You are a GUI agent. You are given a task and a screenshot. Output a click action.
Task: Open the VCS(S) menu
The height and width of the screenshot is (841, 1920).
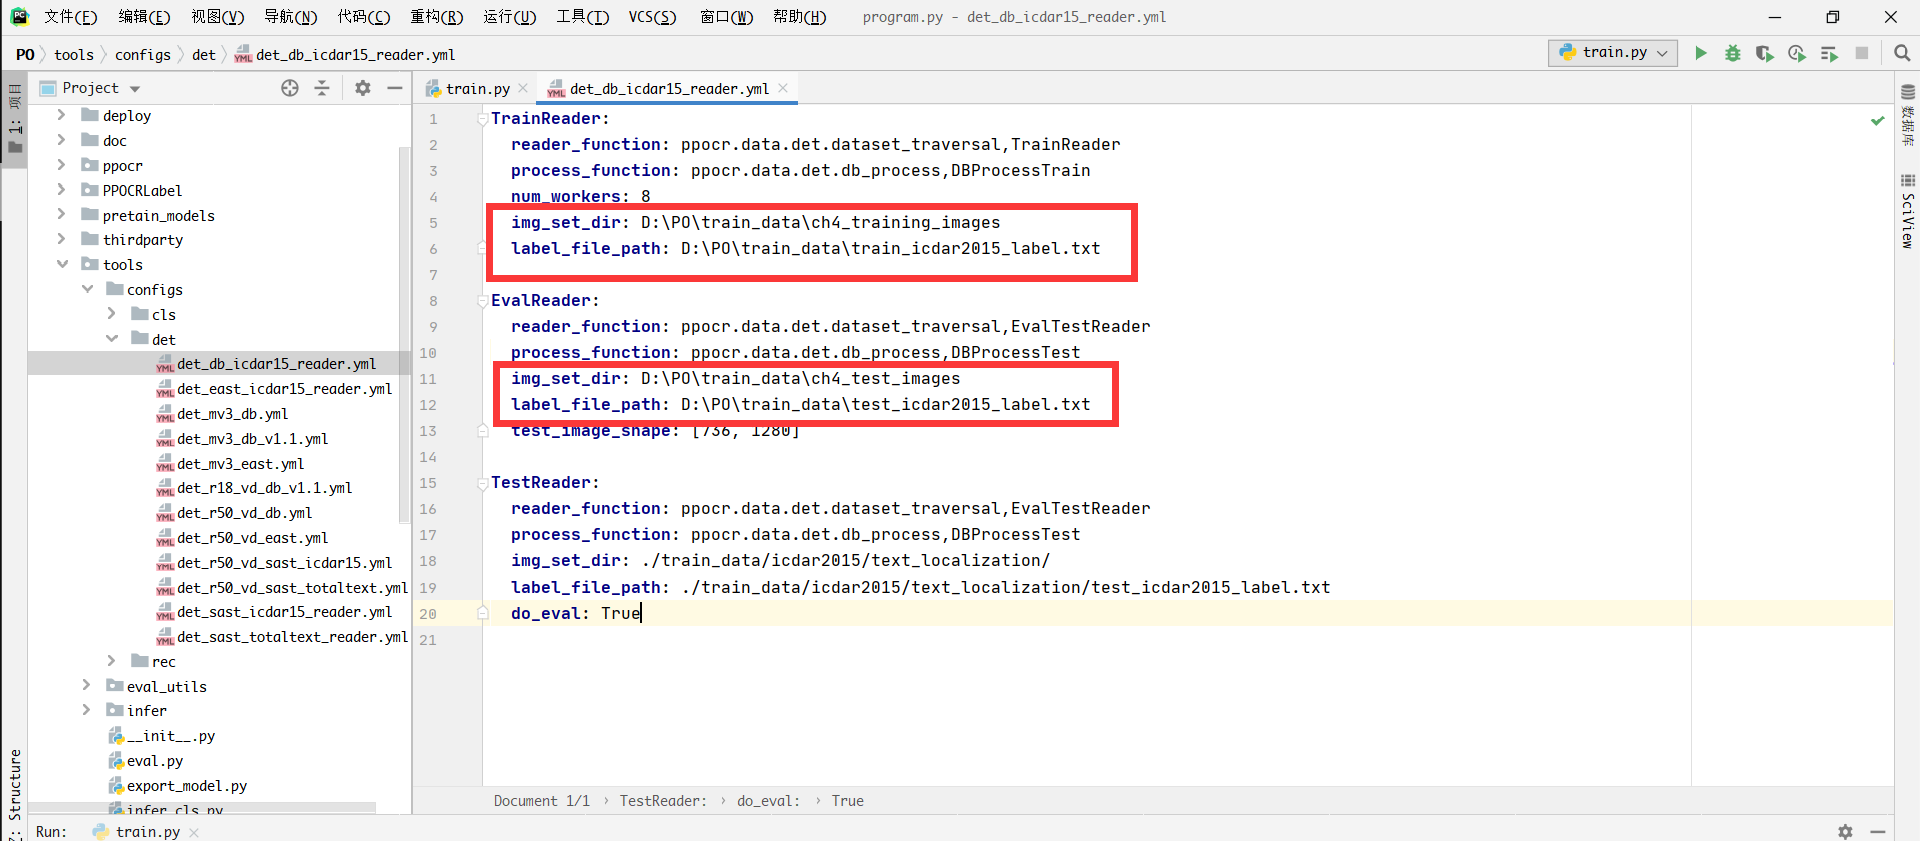coord(652,17)
